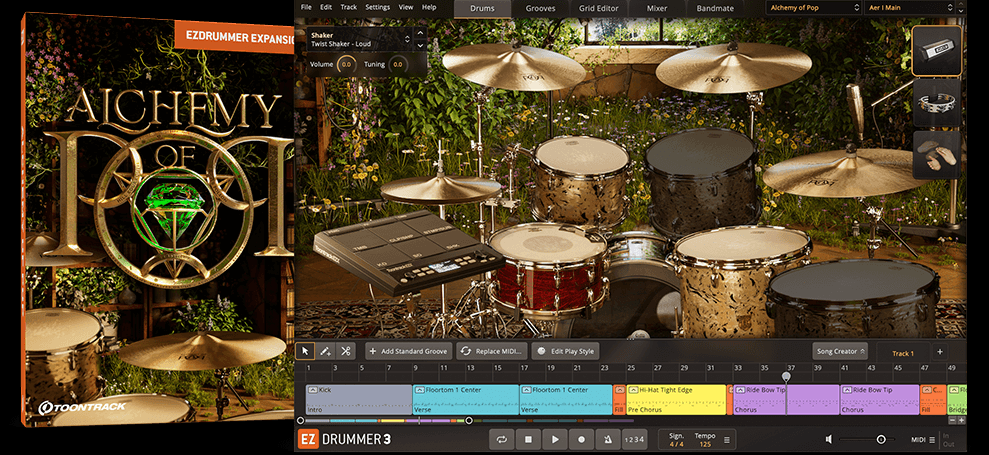This screenshot has width=989, height=455.
Task: Click Add Standard Groove button
Action: 408,352
